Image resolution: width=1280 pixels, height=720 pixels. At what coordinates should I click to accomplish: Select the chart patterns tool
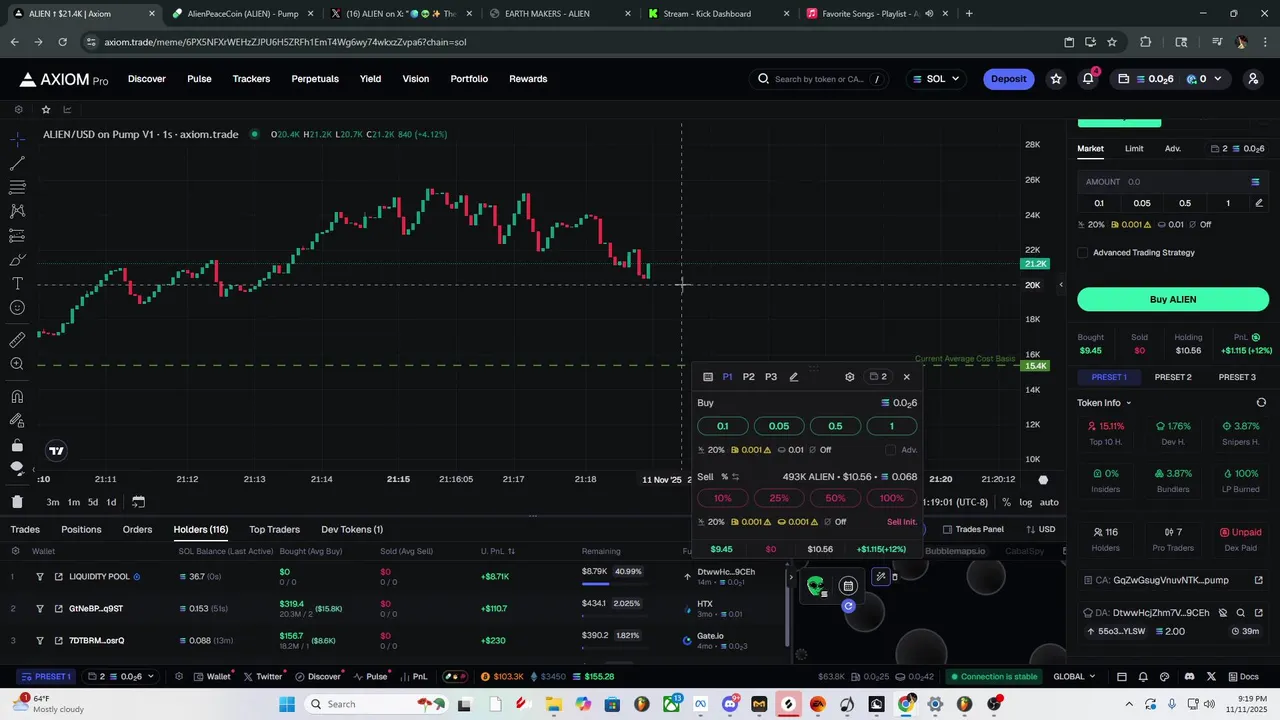[17, 211]
